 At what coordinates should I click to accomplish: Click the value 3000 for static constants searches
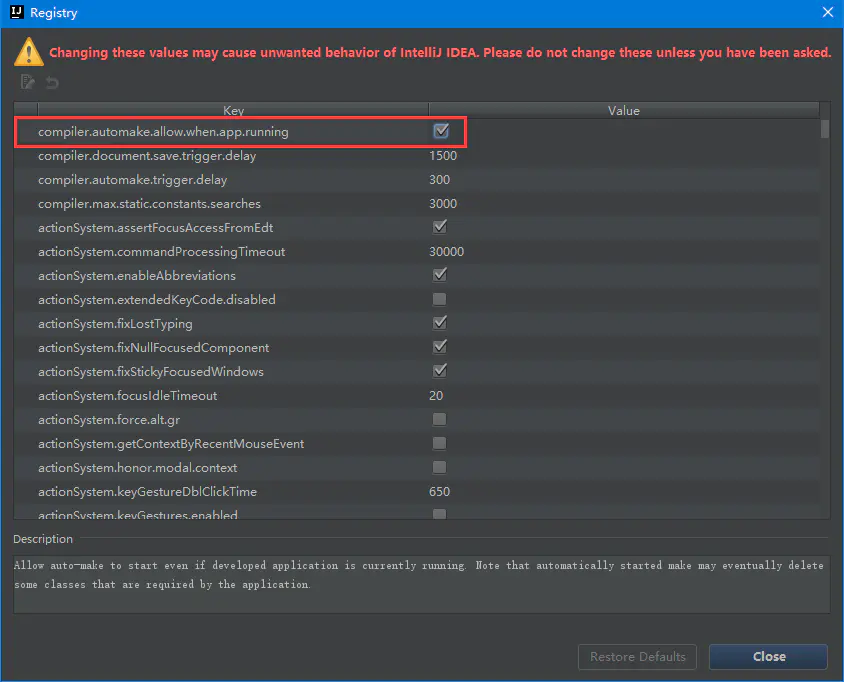point(443,204)
